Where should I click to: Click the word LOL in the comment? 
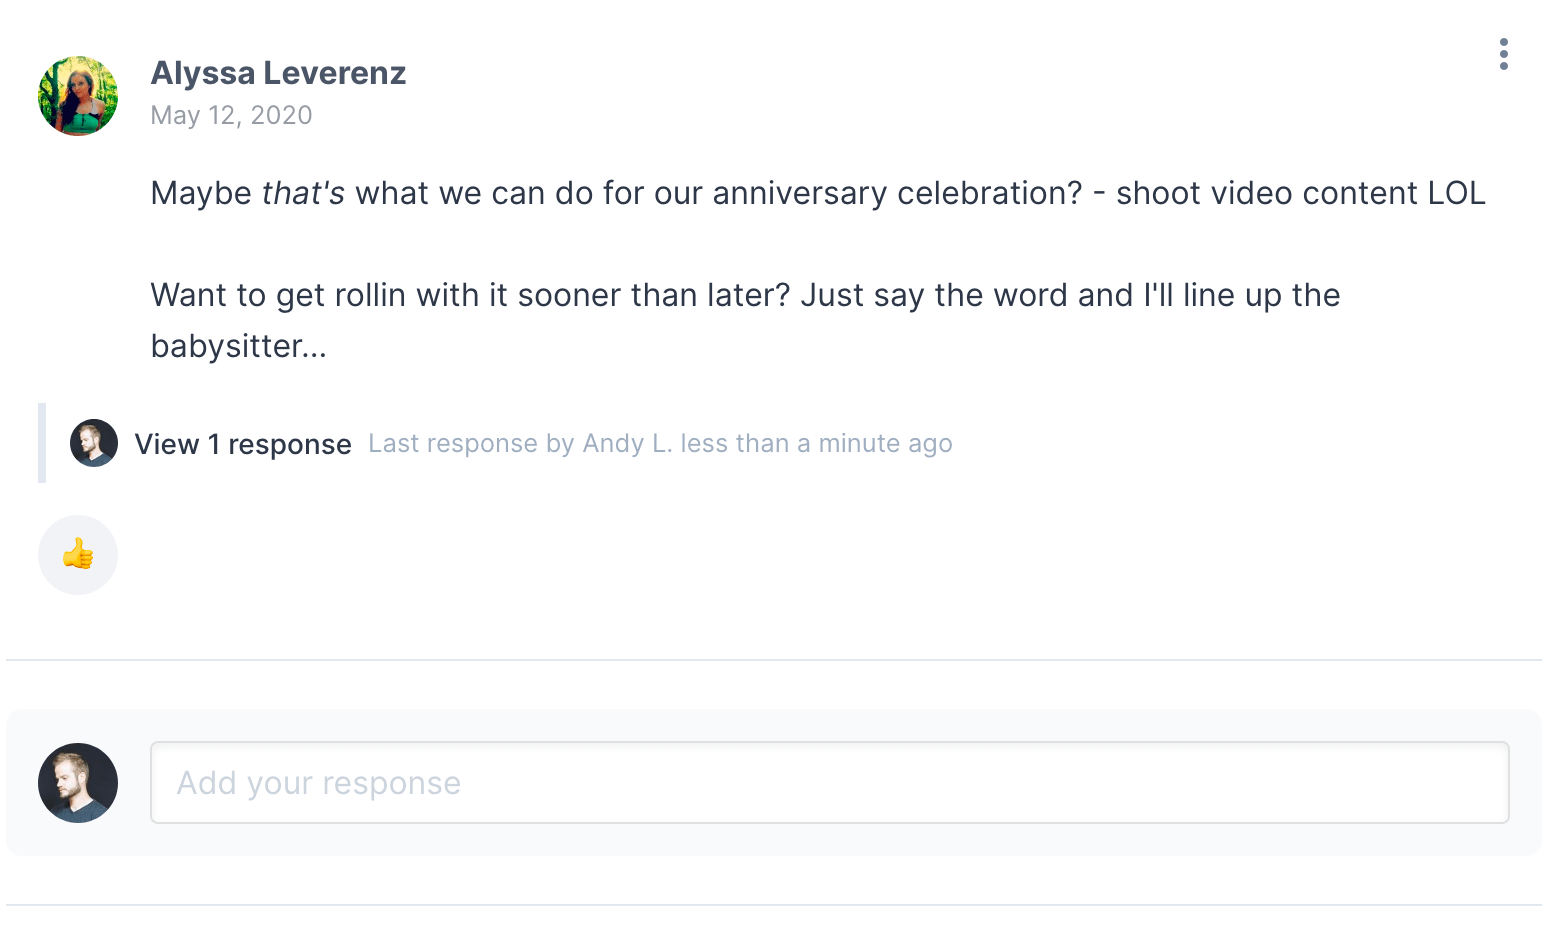point(1456,193)
